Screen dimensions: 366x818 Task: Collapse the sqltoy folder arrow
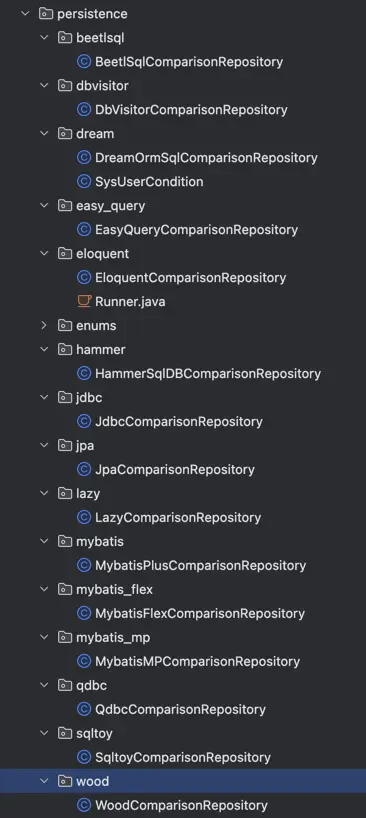coord(44,733)
